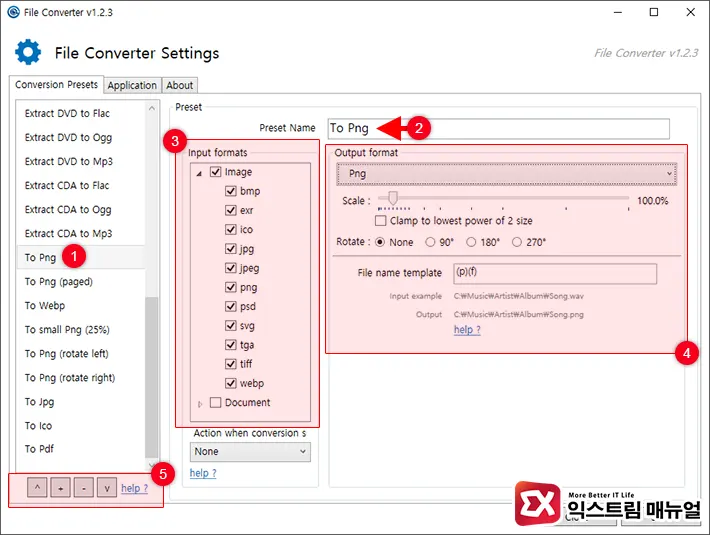Select the To Webp preset
The height and width of the screenshot is (535, 710).
tap(45, 306)
